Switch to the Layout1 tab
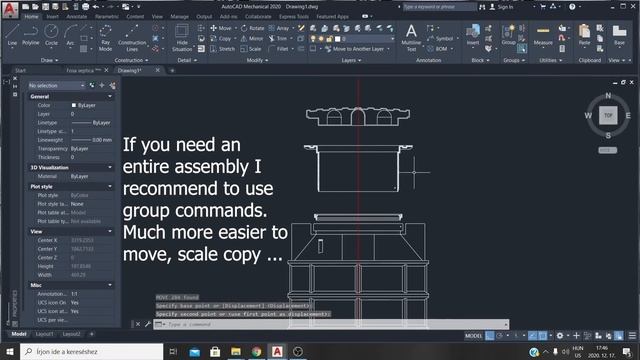This screenshot has width=640, height=360. 44,334
